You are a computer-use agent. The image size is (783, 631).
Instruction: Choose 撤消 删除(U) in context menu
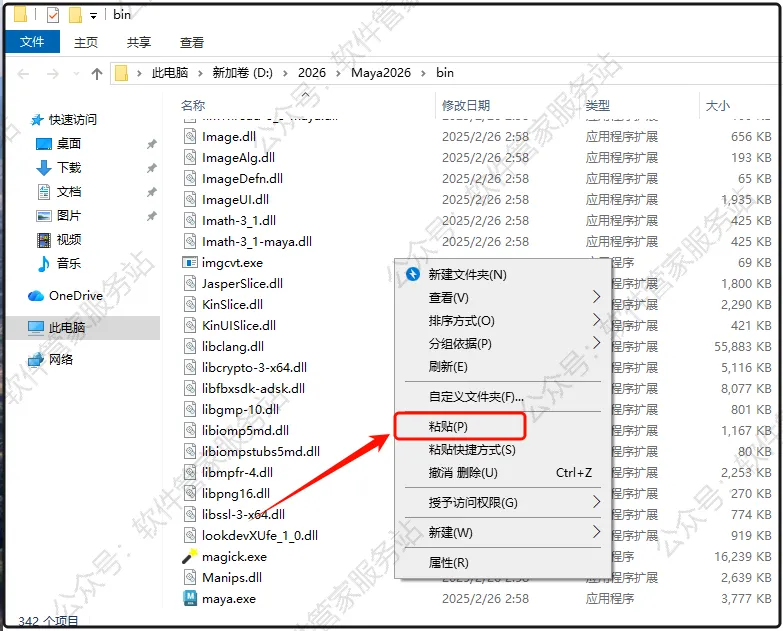pyautogui.click(x=503, y=472)
